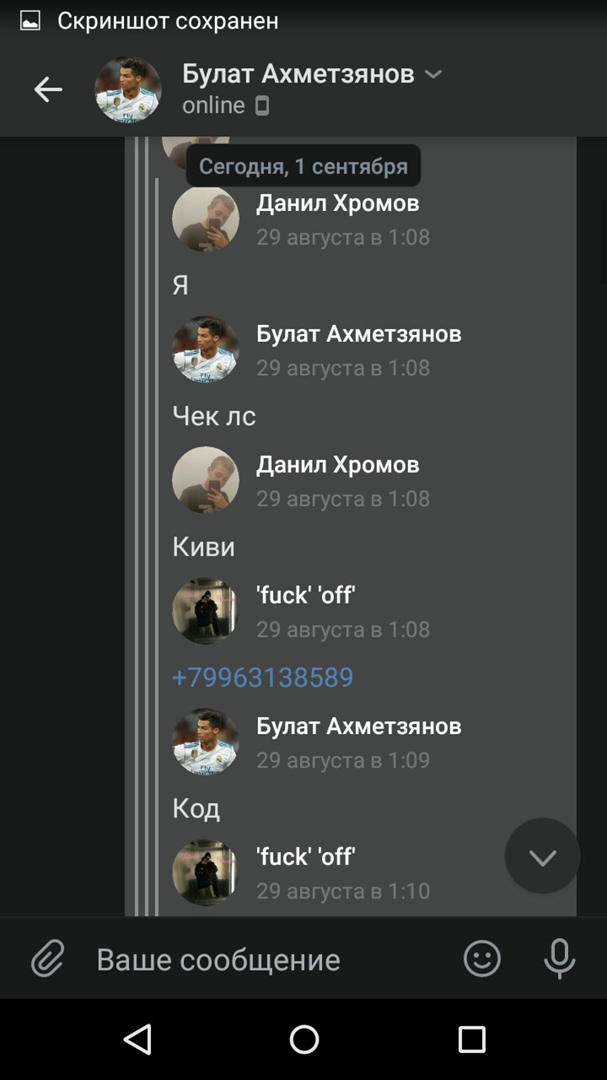Open Булат Ахметзянов header profile avatar
Screen dimensions: 607x1080
tap(127, 90)
